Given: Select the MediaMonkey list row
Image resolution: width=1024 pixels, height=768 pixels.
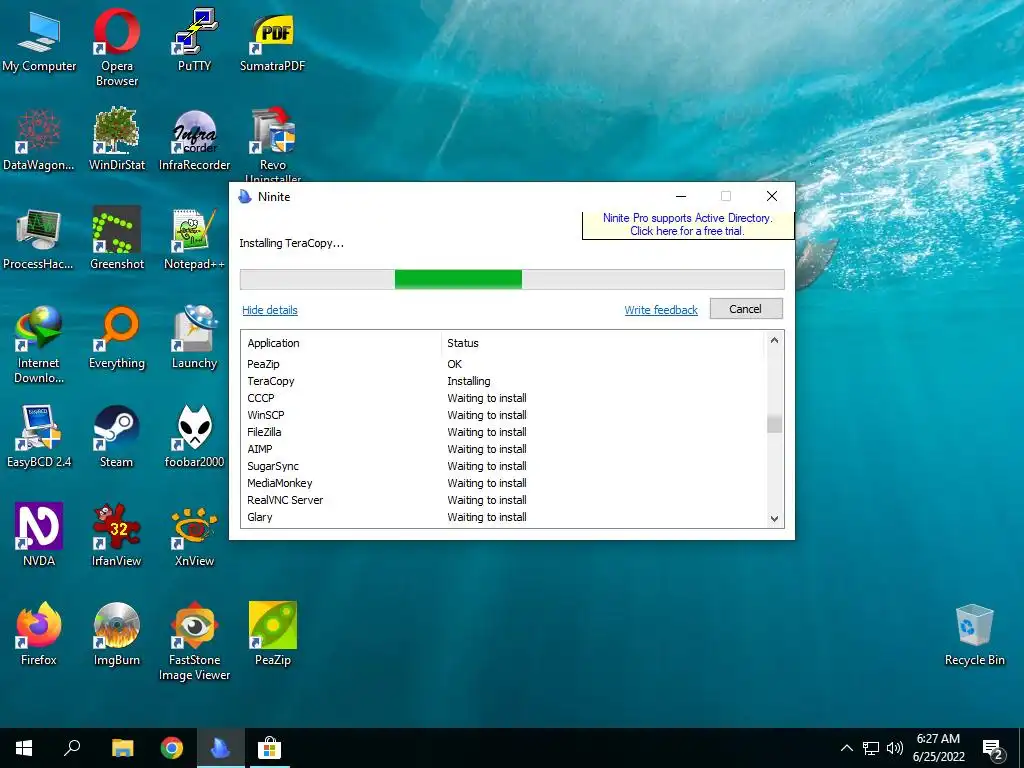Looking at the screenshot, I should tap(503, 483).
